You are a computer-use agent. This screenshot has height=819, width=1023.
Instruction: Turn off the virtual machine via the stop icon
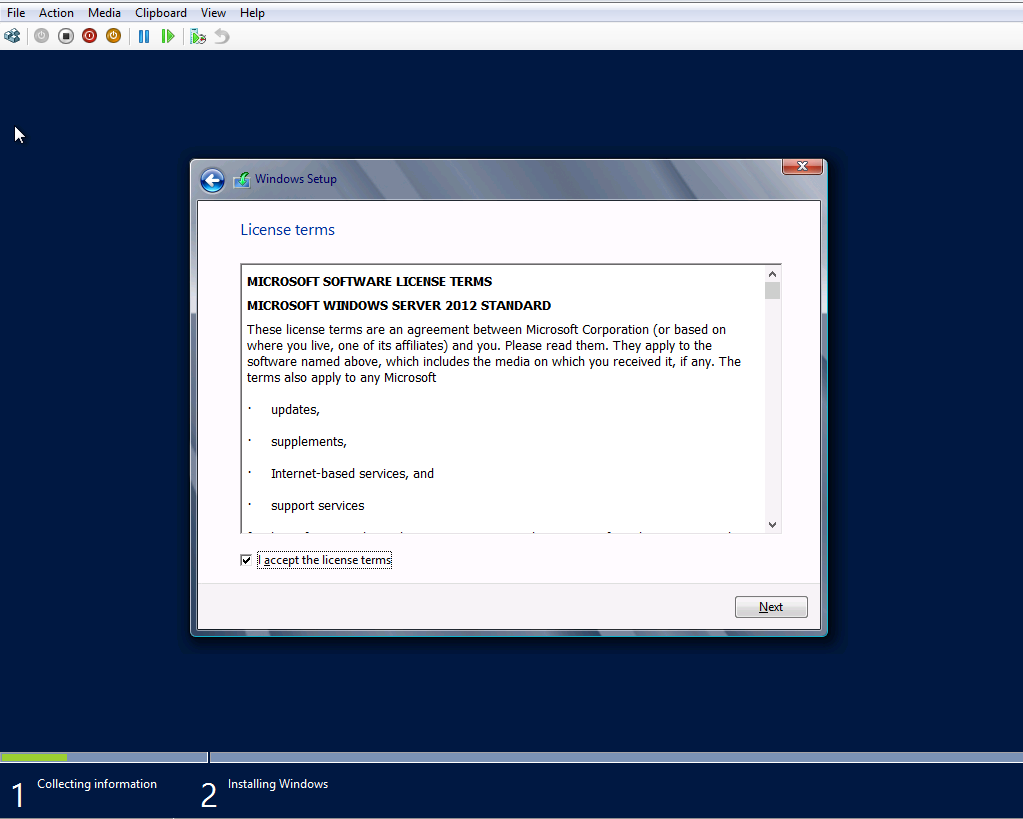[x=66, y=36]
